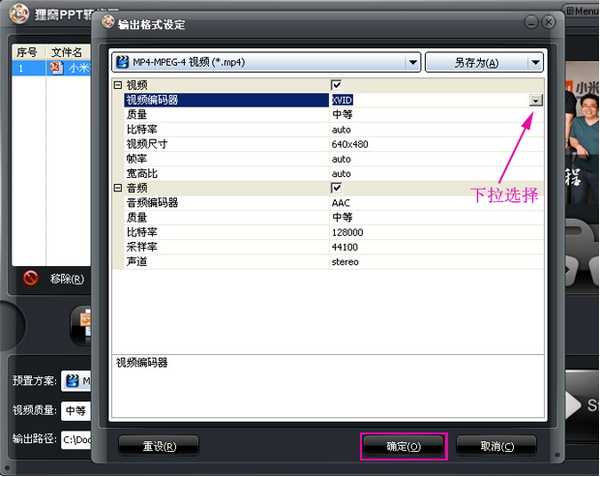The width and height of the screenshot is (600, 477).
Task: Toggle the 视频 enable checkbox
Action: pyautogui.click(x=336, y=86)
